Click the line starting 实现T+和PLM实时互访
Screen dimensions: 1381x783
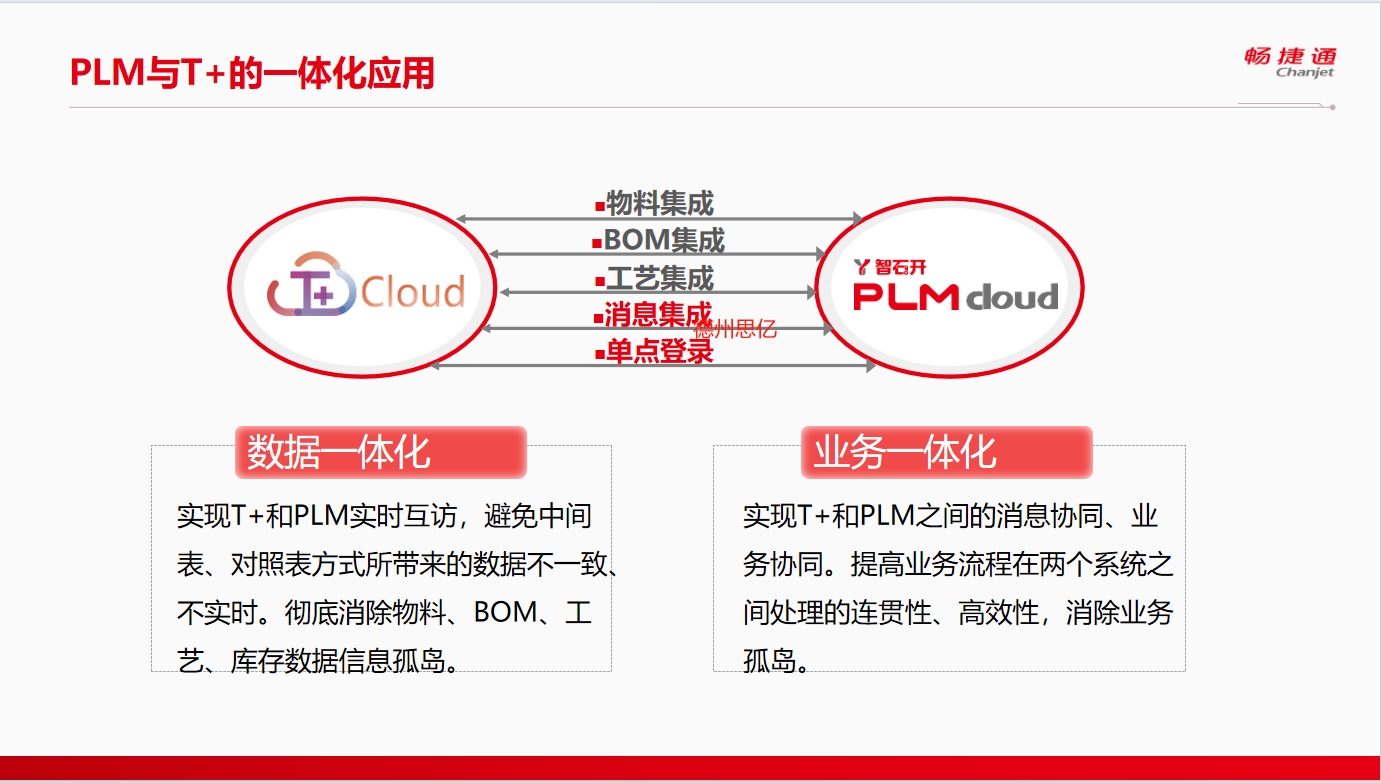(x=385, y=516)
